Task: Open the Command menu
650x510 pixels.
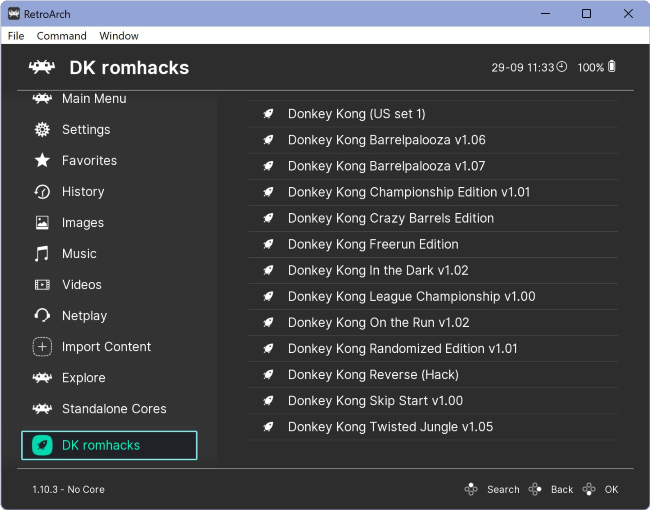Action: point(61,36)
